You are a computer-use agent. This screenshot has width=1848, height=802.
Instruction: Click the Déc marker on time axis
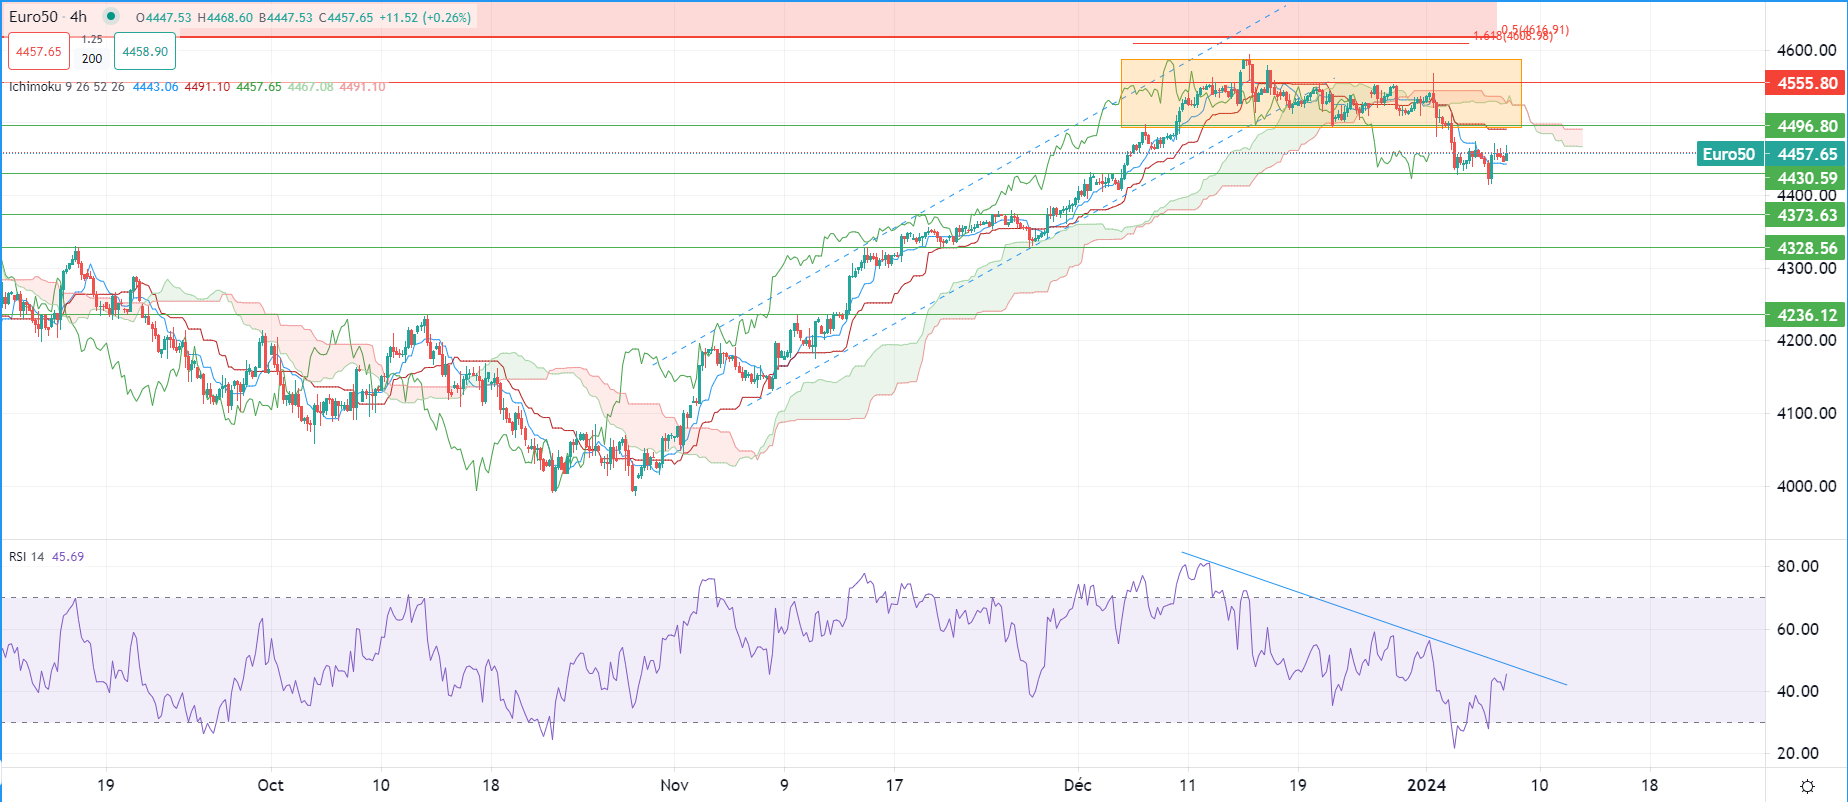[1077, 785]
